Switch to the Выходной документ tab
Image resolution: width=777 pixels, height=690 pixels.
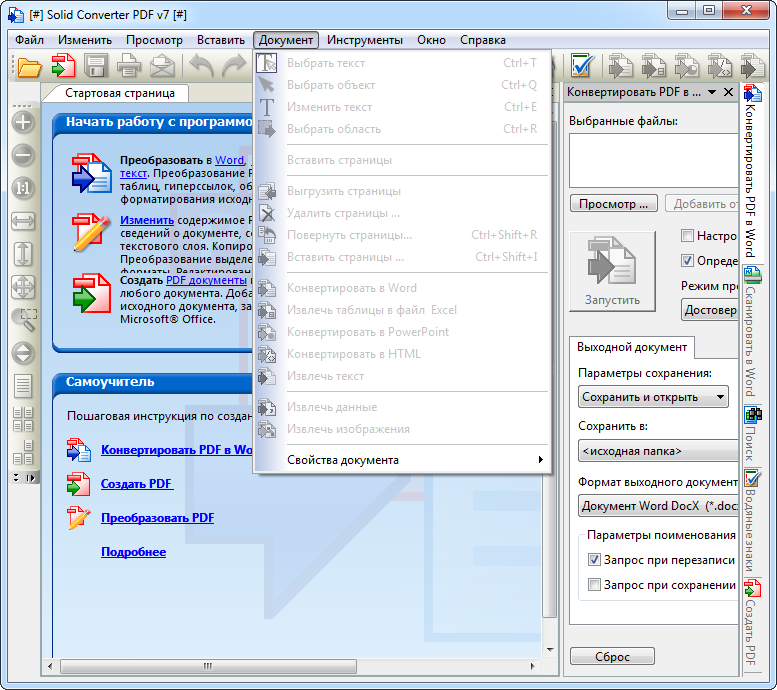tap(632, 347)
